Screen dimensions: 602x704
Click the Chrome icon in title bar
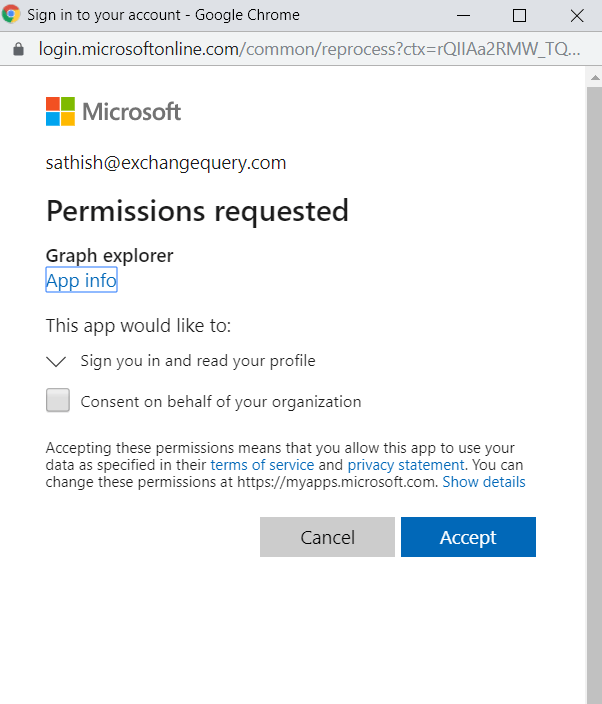point(12,15)
